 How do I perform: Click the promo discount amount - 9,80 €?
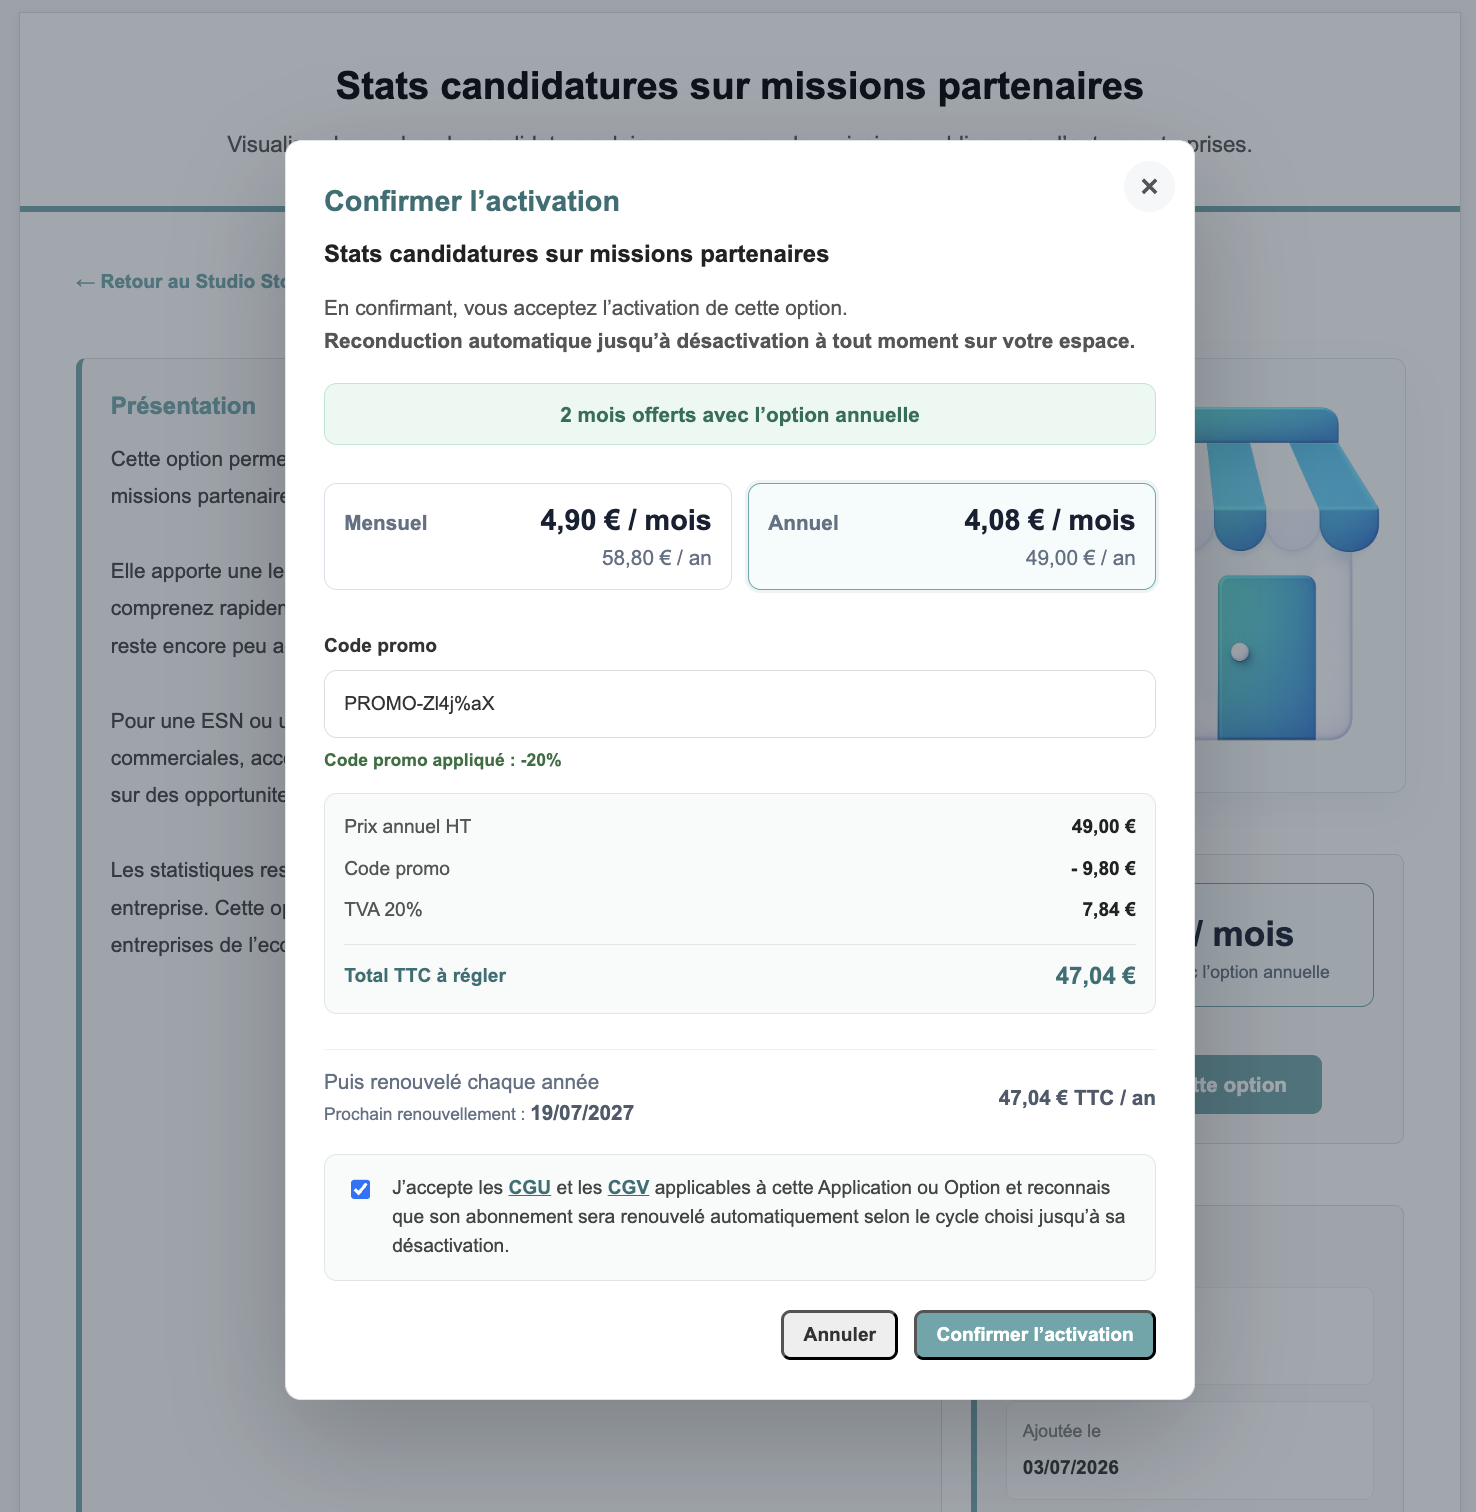point(1103,868)
